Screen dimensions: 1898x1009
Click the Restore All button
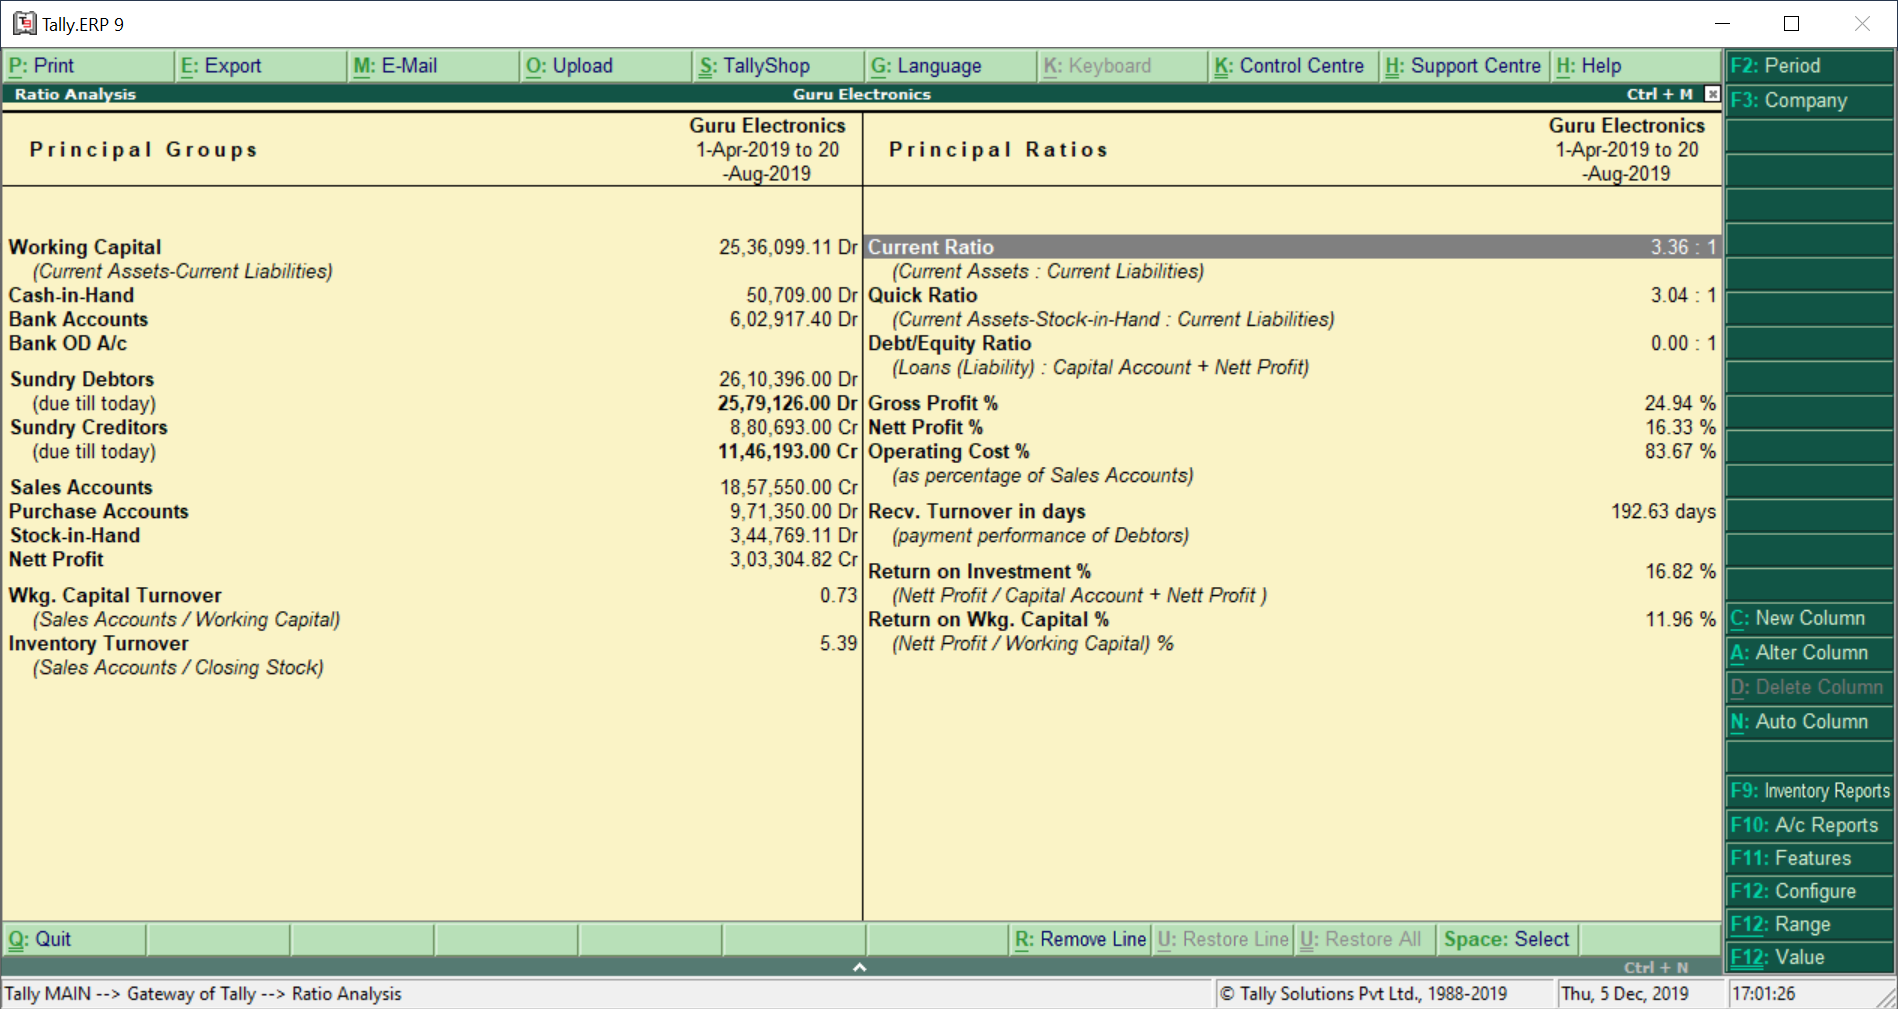pos(1366,939)
